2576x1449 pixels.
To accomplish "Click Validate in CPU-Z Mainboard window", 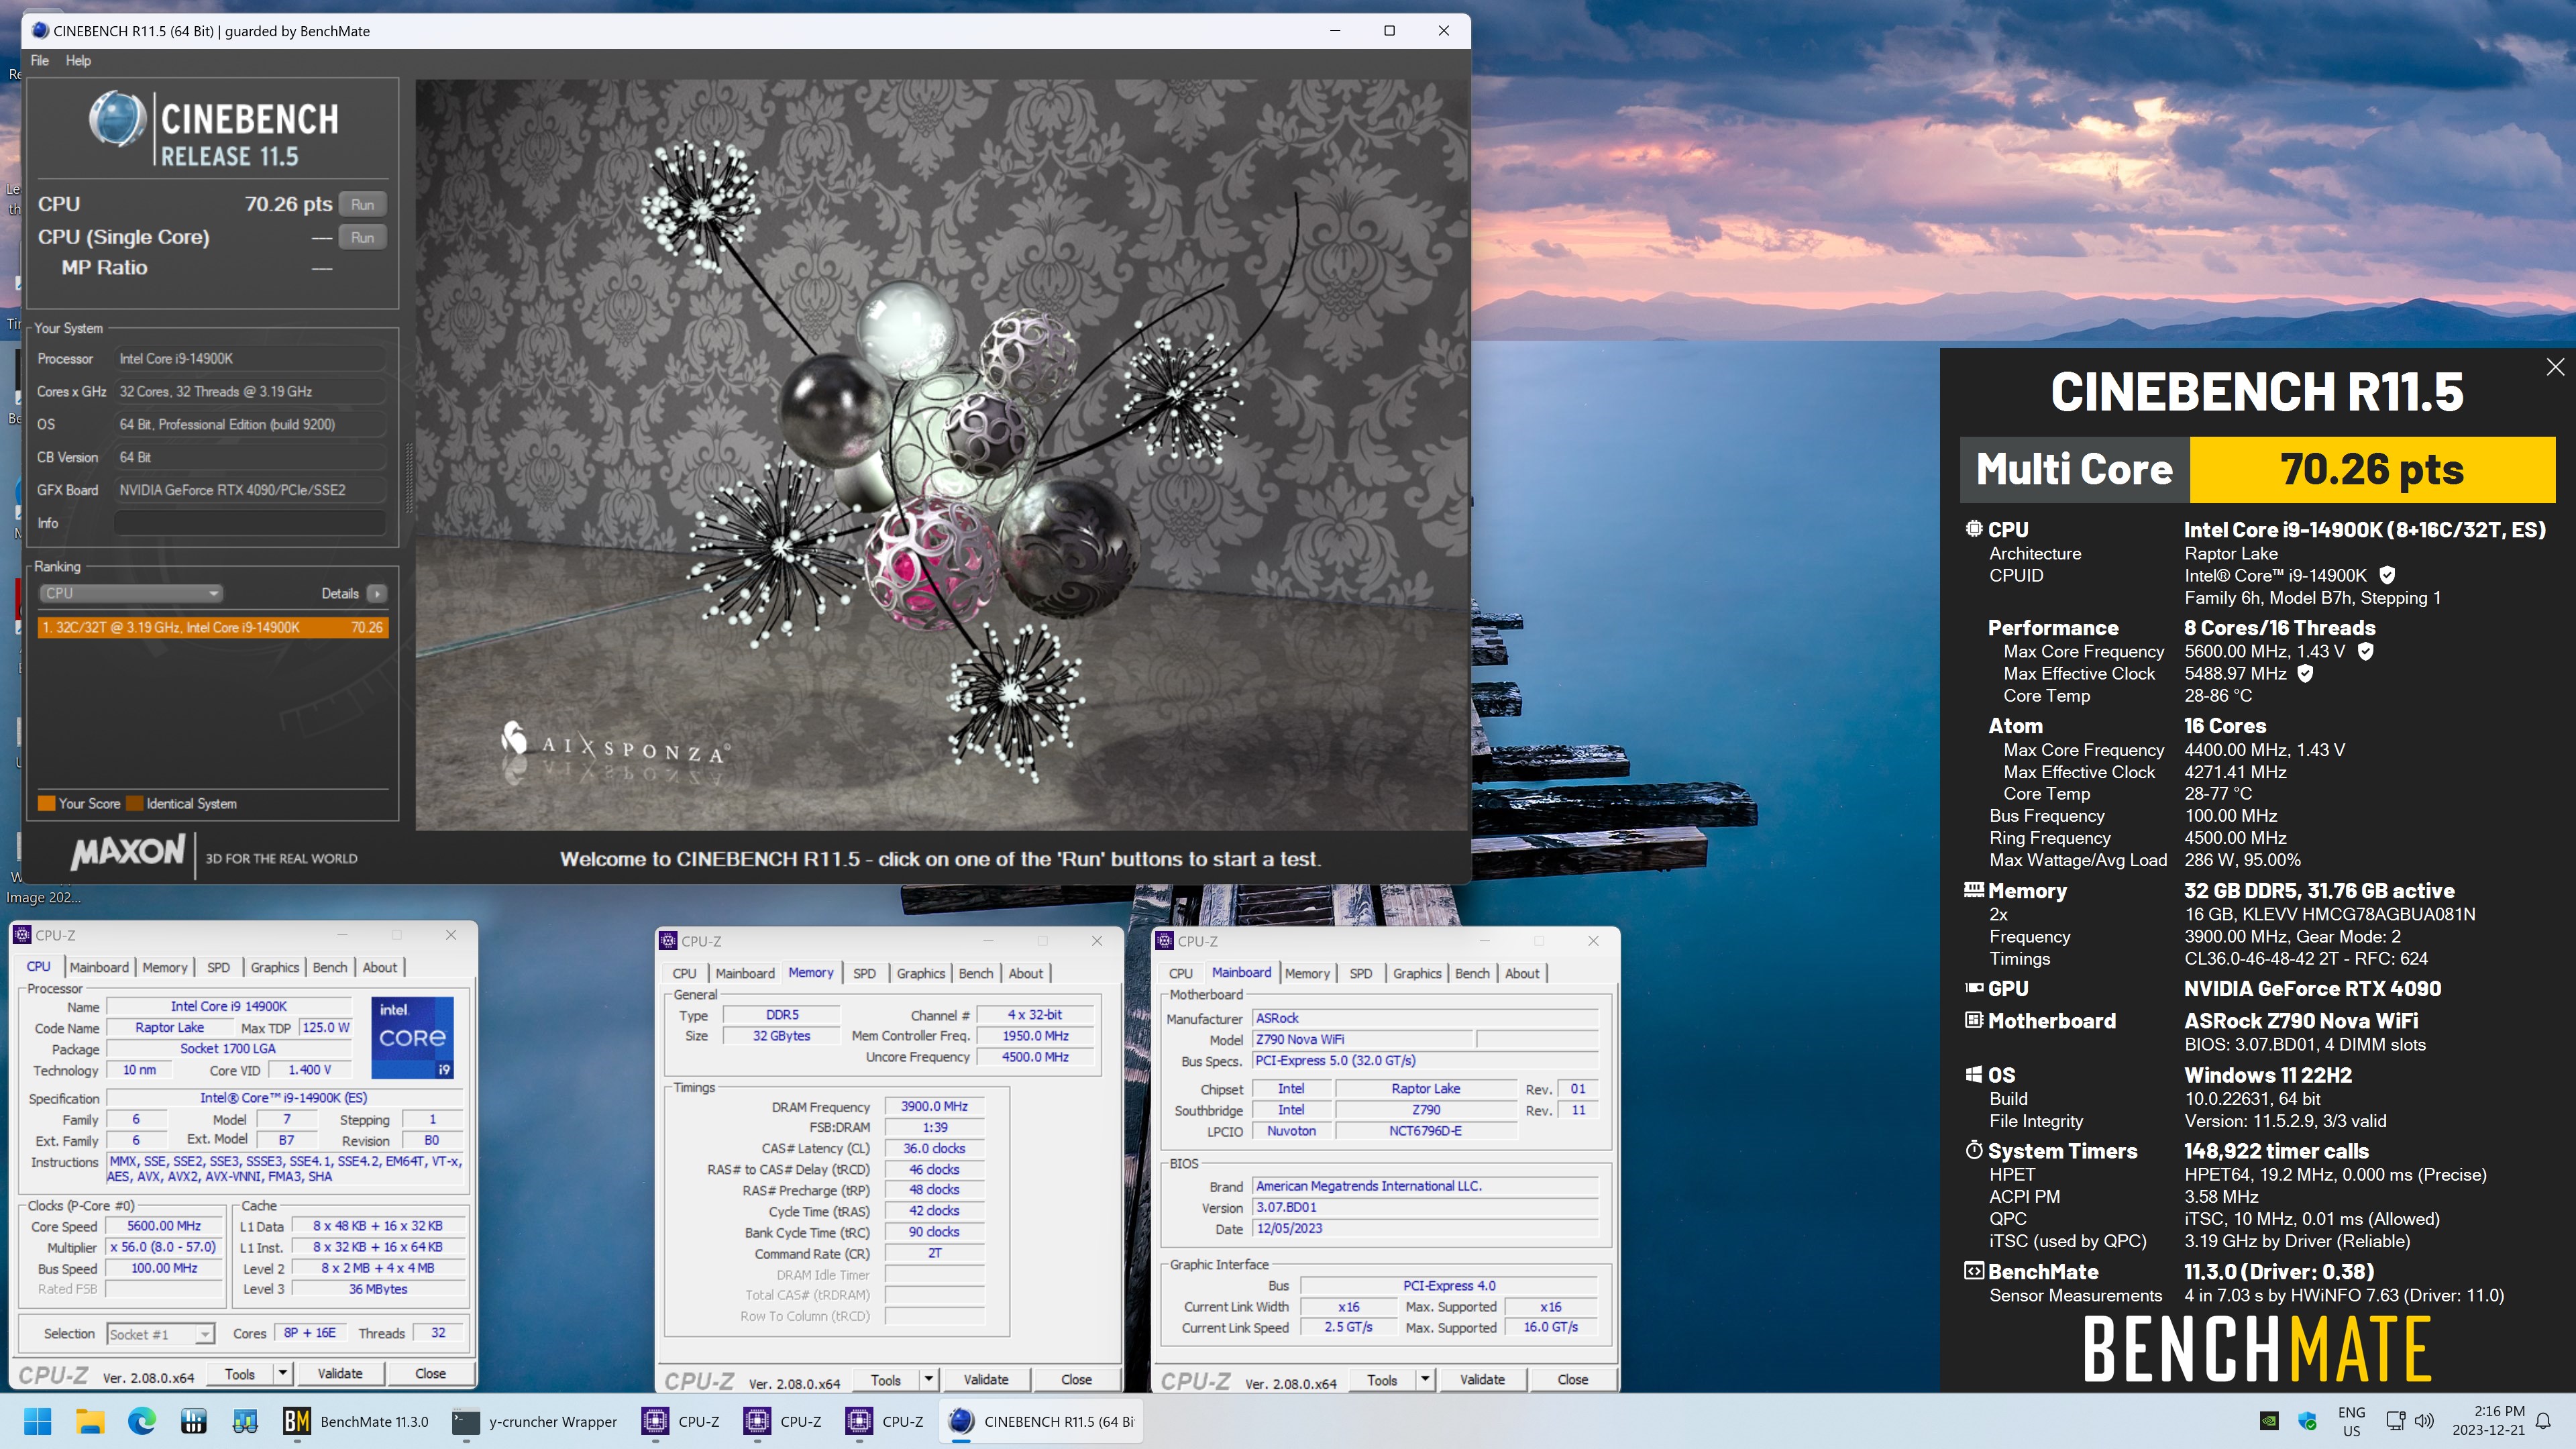I will pyautogui.click(x=1482, y=1379).
